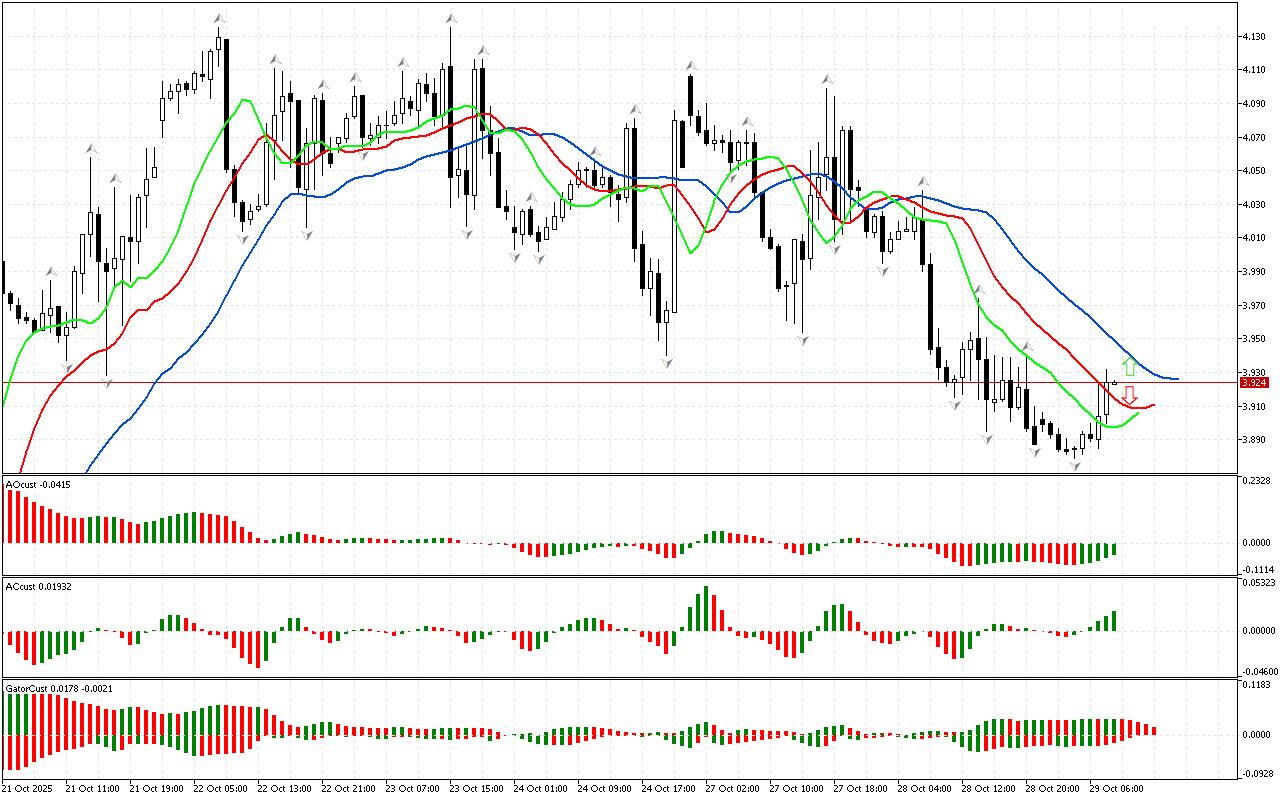Click the 24 Oct 17:00 time label
Screen dimensions: 1280x800
[669, 788]
